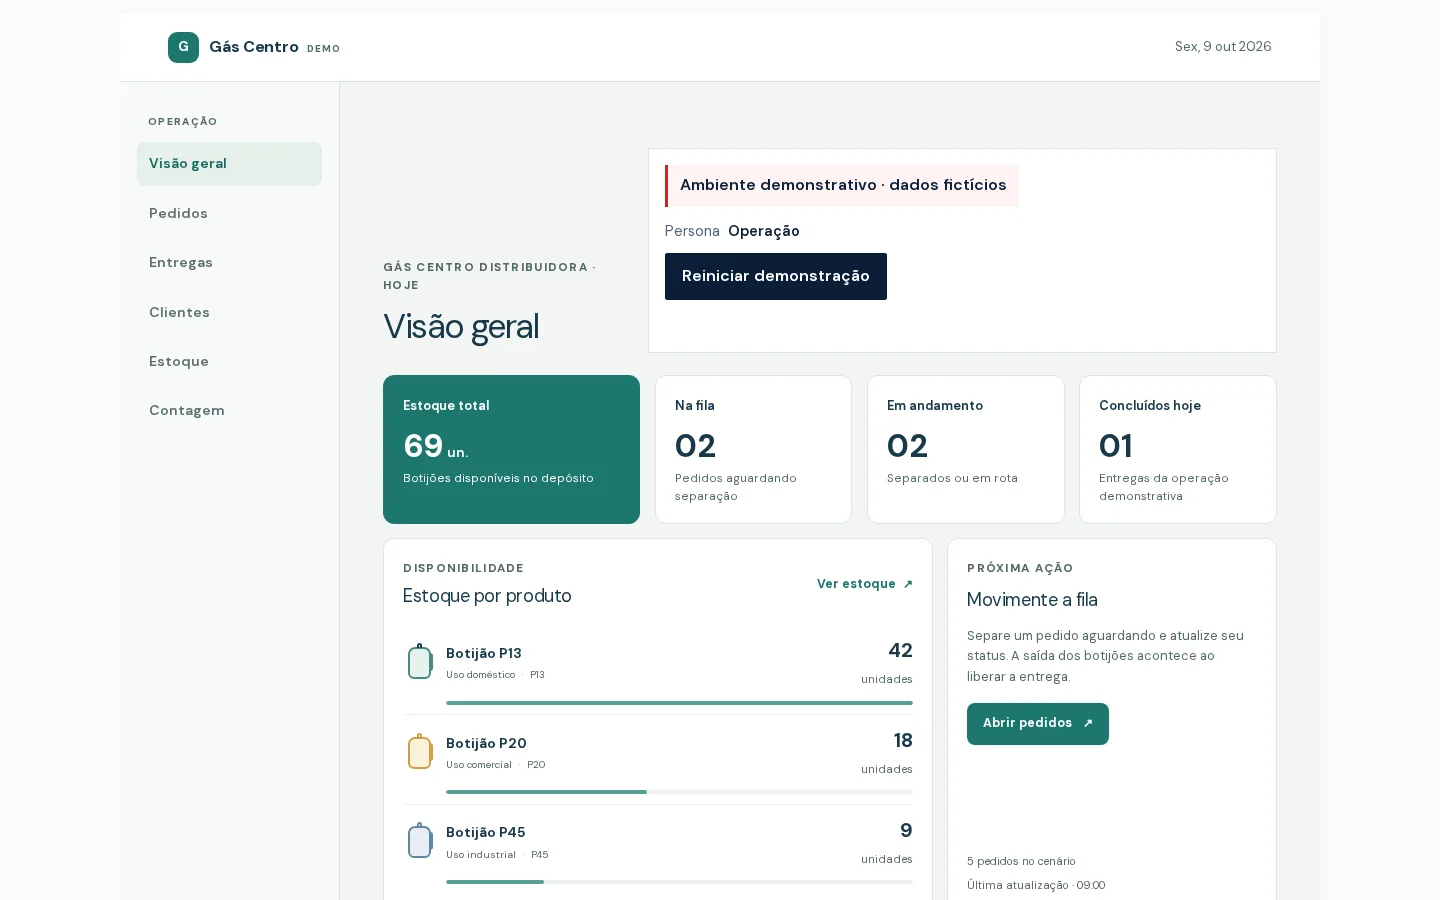This screenshot has width=1440, height=900.
Task: Click the green G logo icon
Action: (x=183, y=47)
